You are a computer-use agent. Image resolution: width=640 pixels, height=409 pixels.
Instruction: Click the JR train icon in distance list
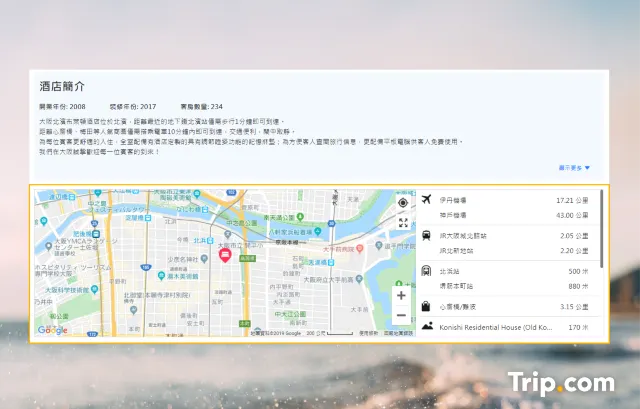[426, 235]
